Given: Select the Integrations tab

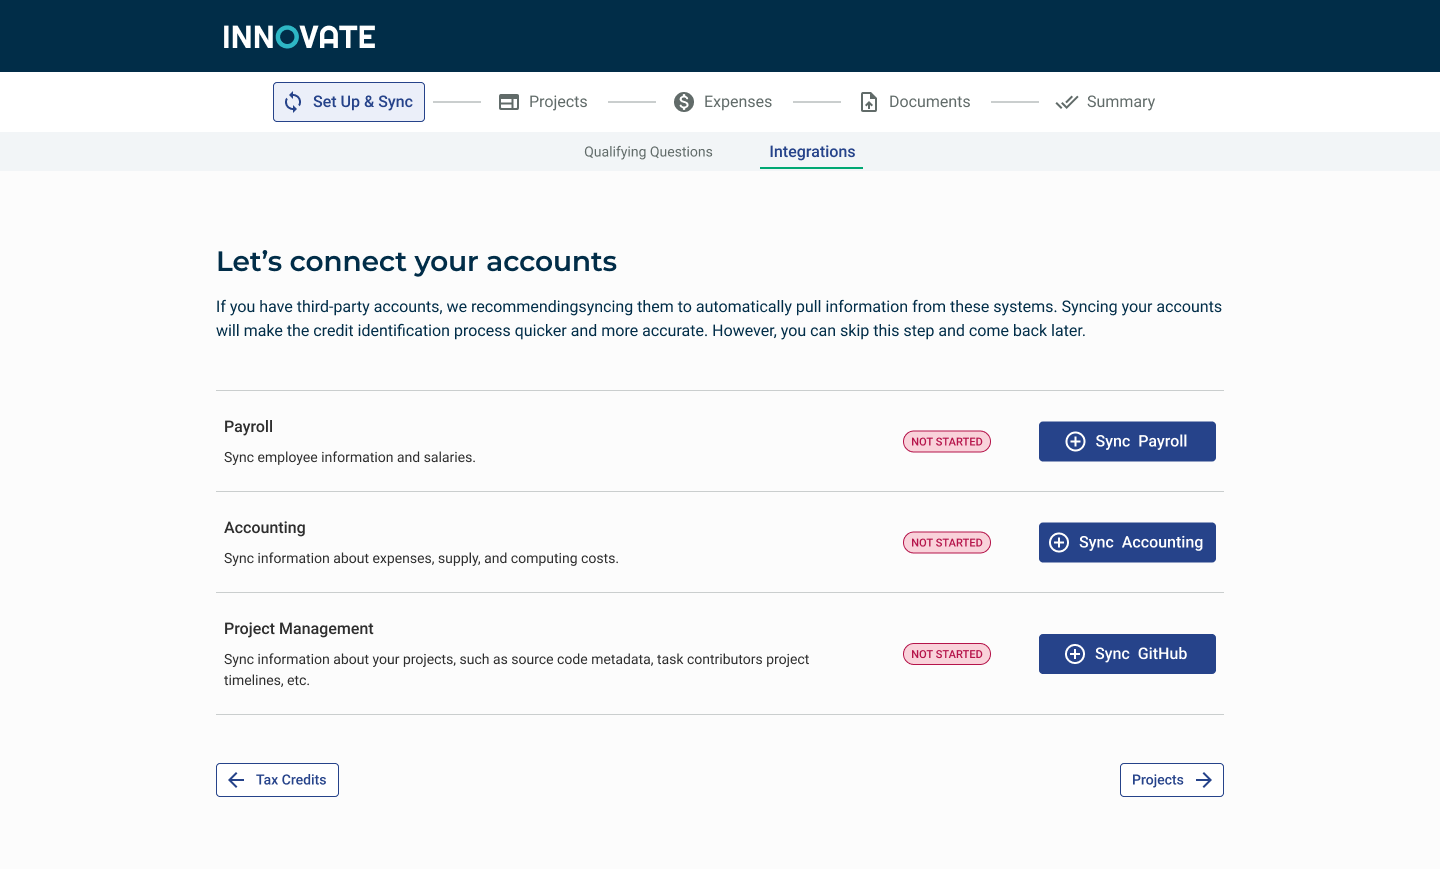Looking at the screenshot, I should pyautogui.click(x=812, y=152).
